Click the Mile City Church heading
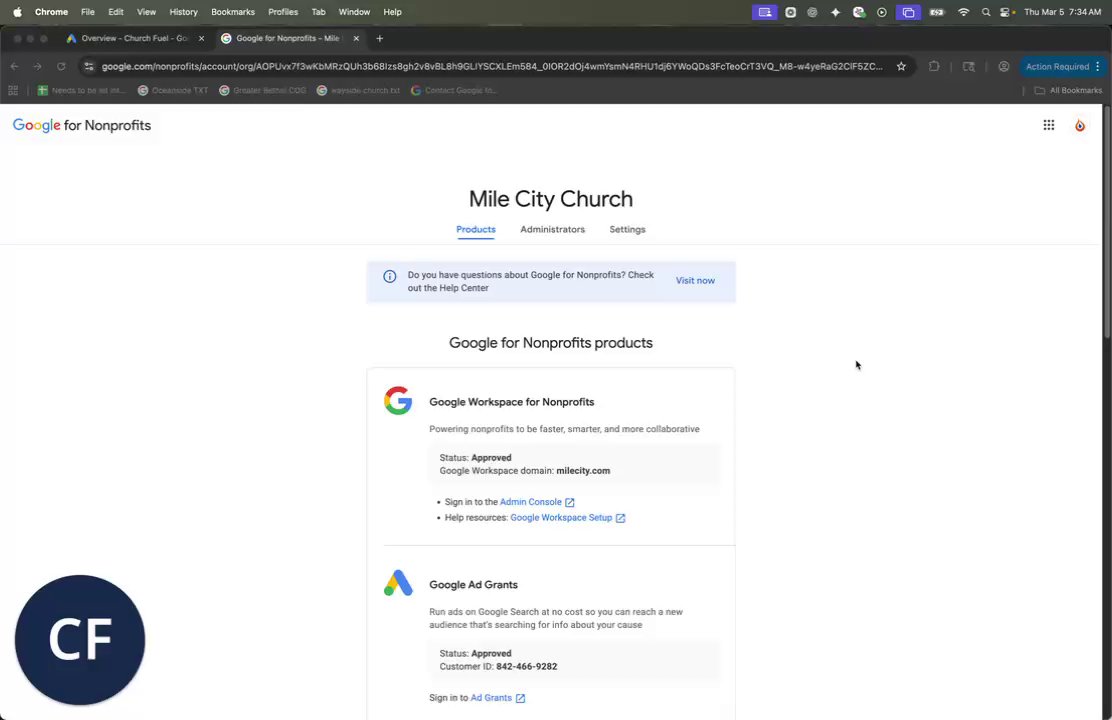 coord(550,199)
